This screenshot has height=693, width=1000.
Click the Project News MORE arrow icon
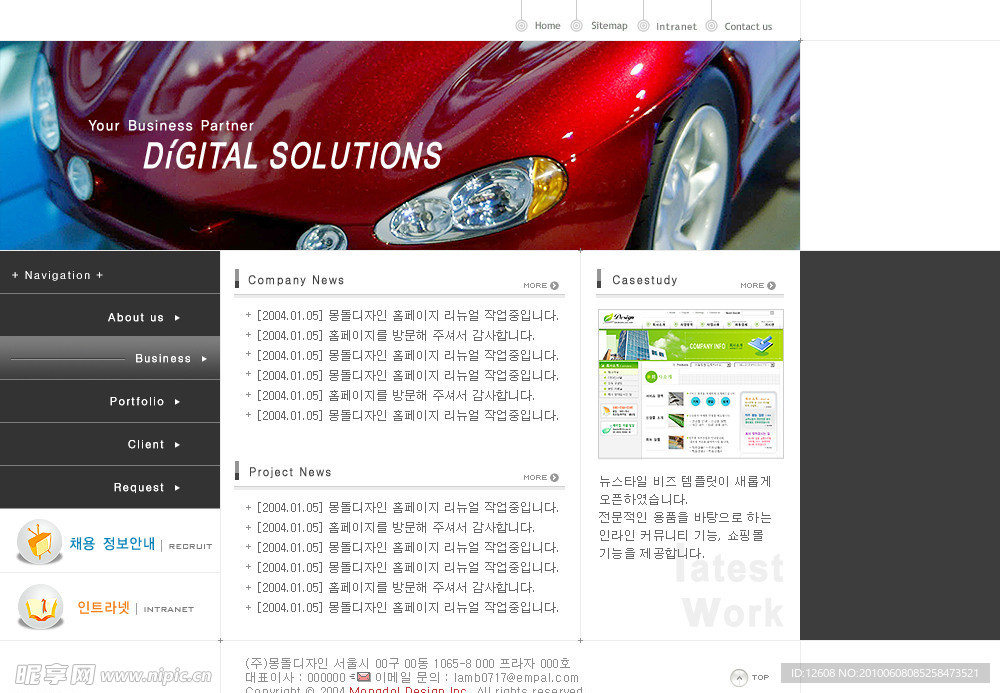[554, 478]
